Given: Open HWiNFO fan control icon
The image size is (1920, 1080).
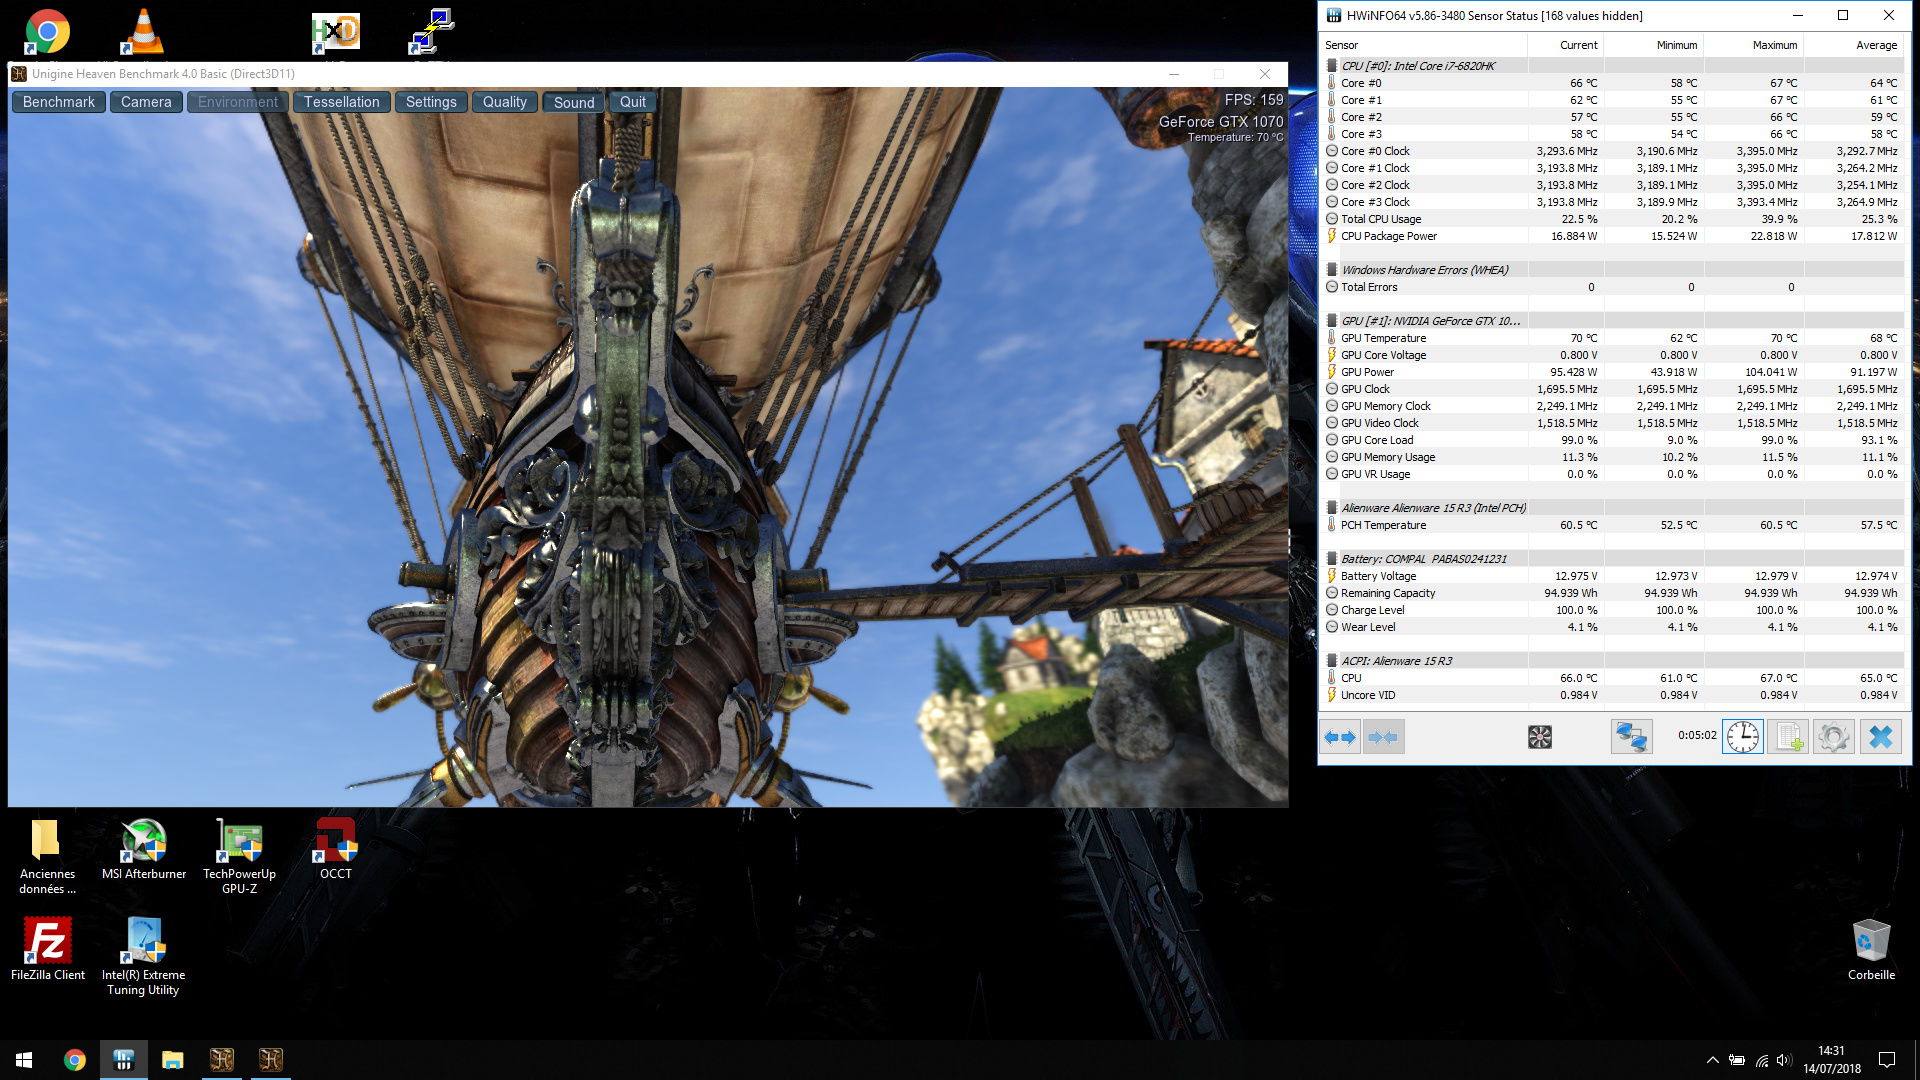Looking at the screenshot, I should point(1539,737).
